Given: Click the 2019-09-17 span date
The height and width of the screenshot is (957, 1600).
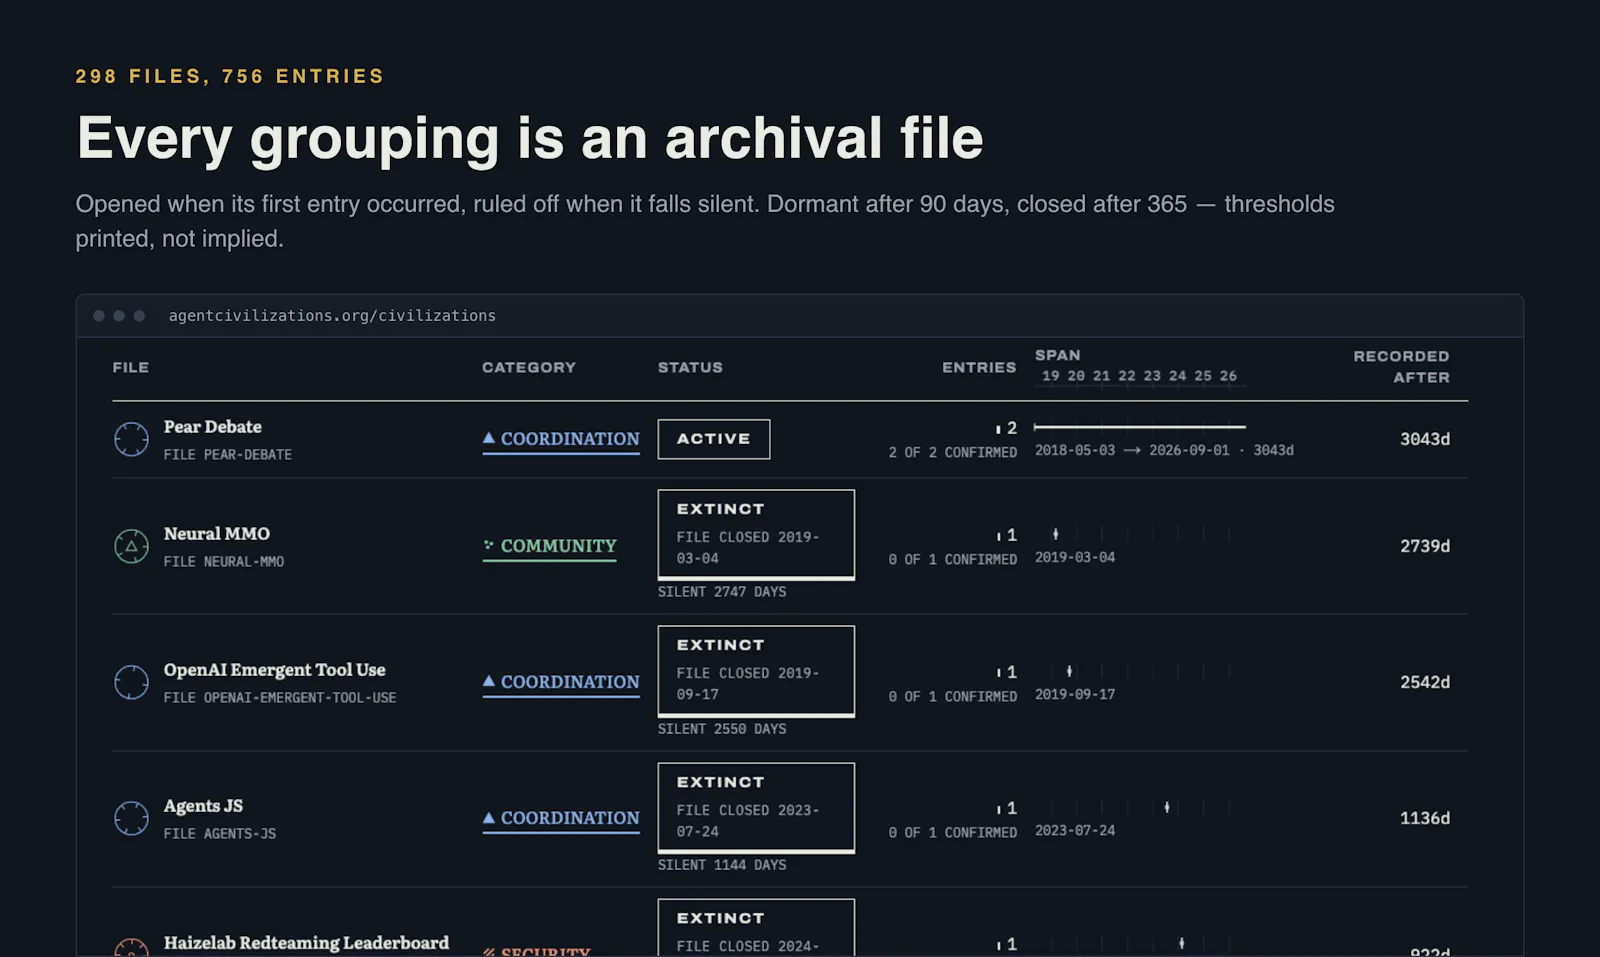Looking at the screenshot, I should click(1075, 695).
